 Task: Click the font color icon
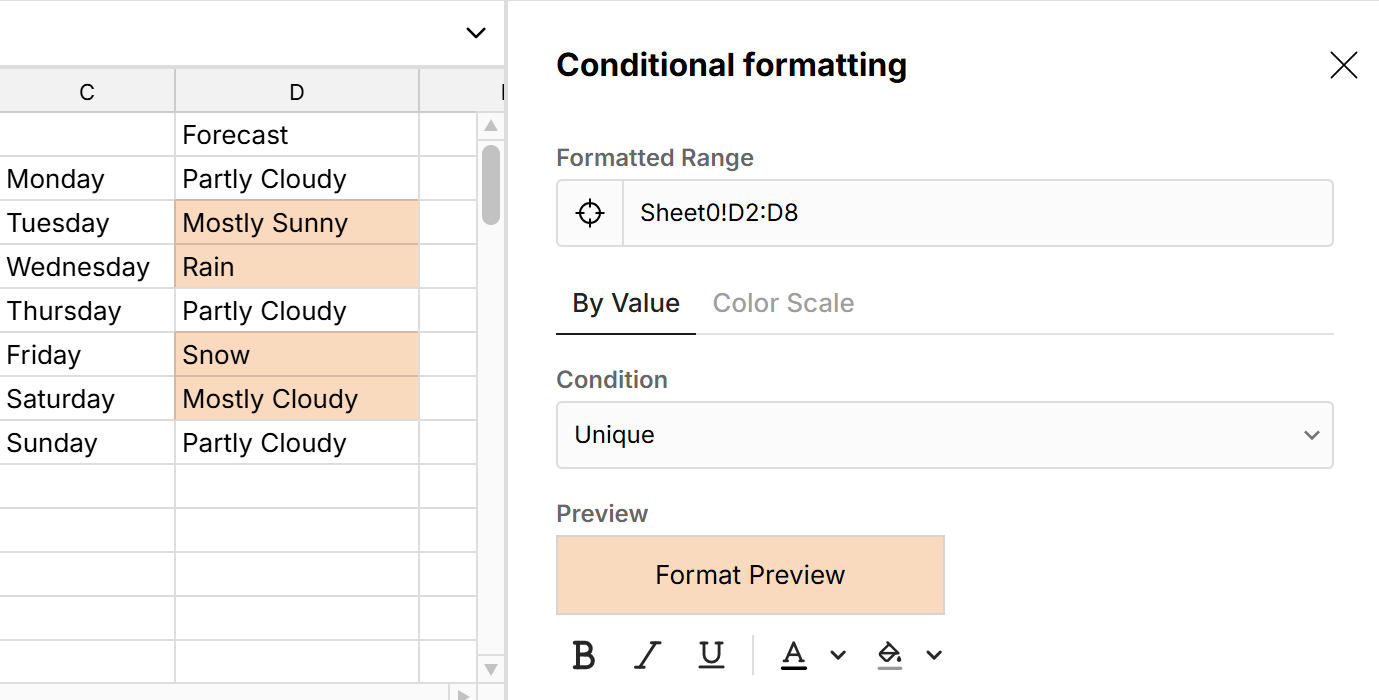coord(793,655)
